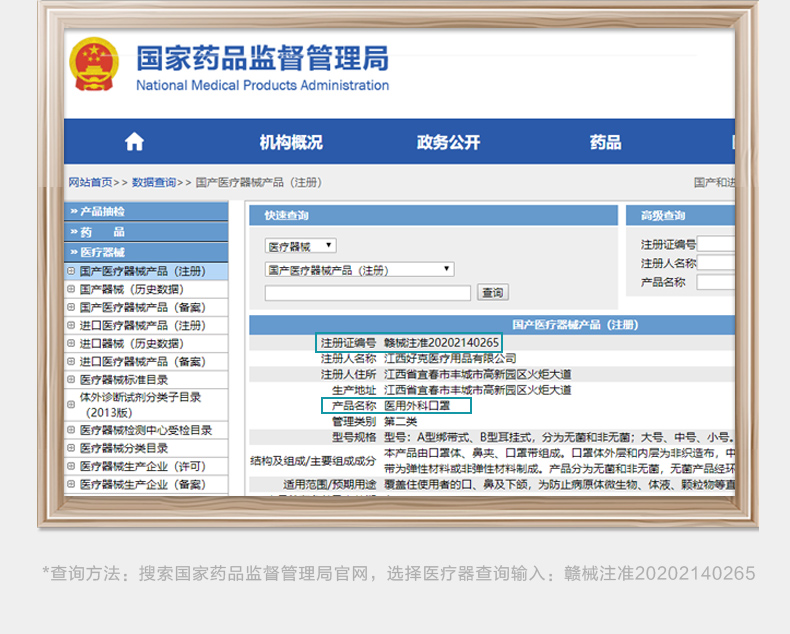
Task: Click the 生产地址 value text
Action: (478, 390)
